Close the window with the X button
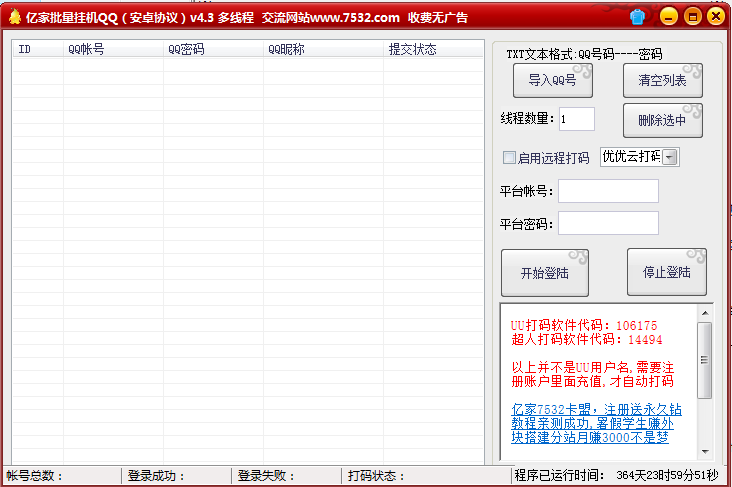This screenshot has width=732, height=487. (x=716, y=16)
